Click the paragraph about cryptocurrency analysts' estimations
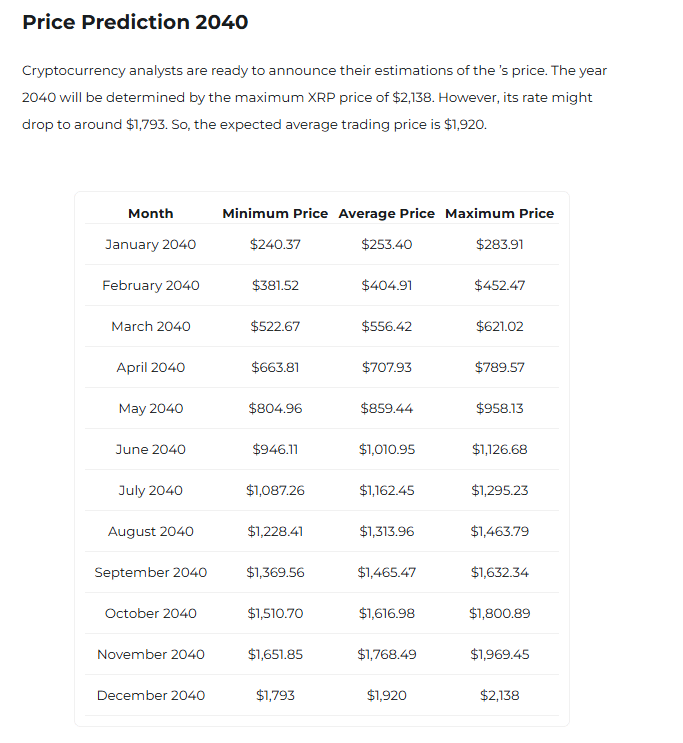Screen dimensions: 683x743 (x=314, y=98)
